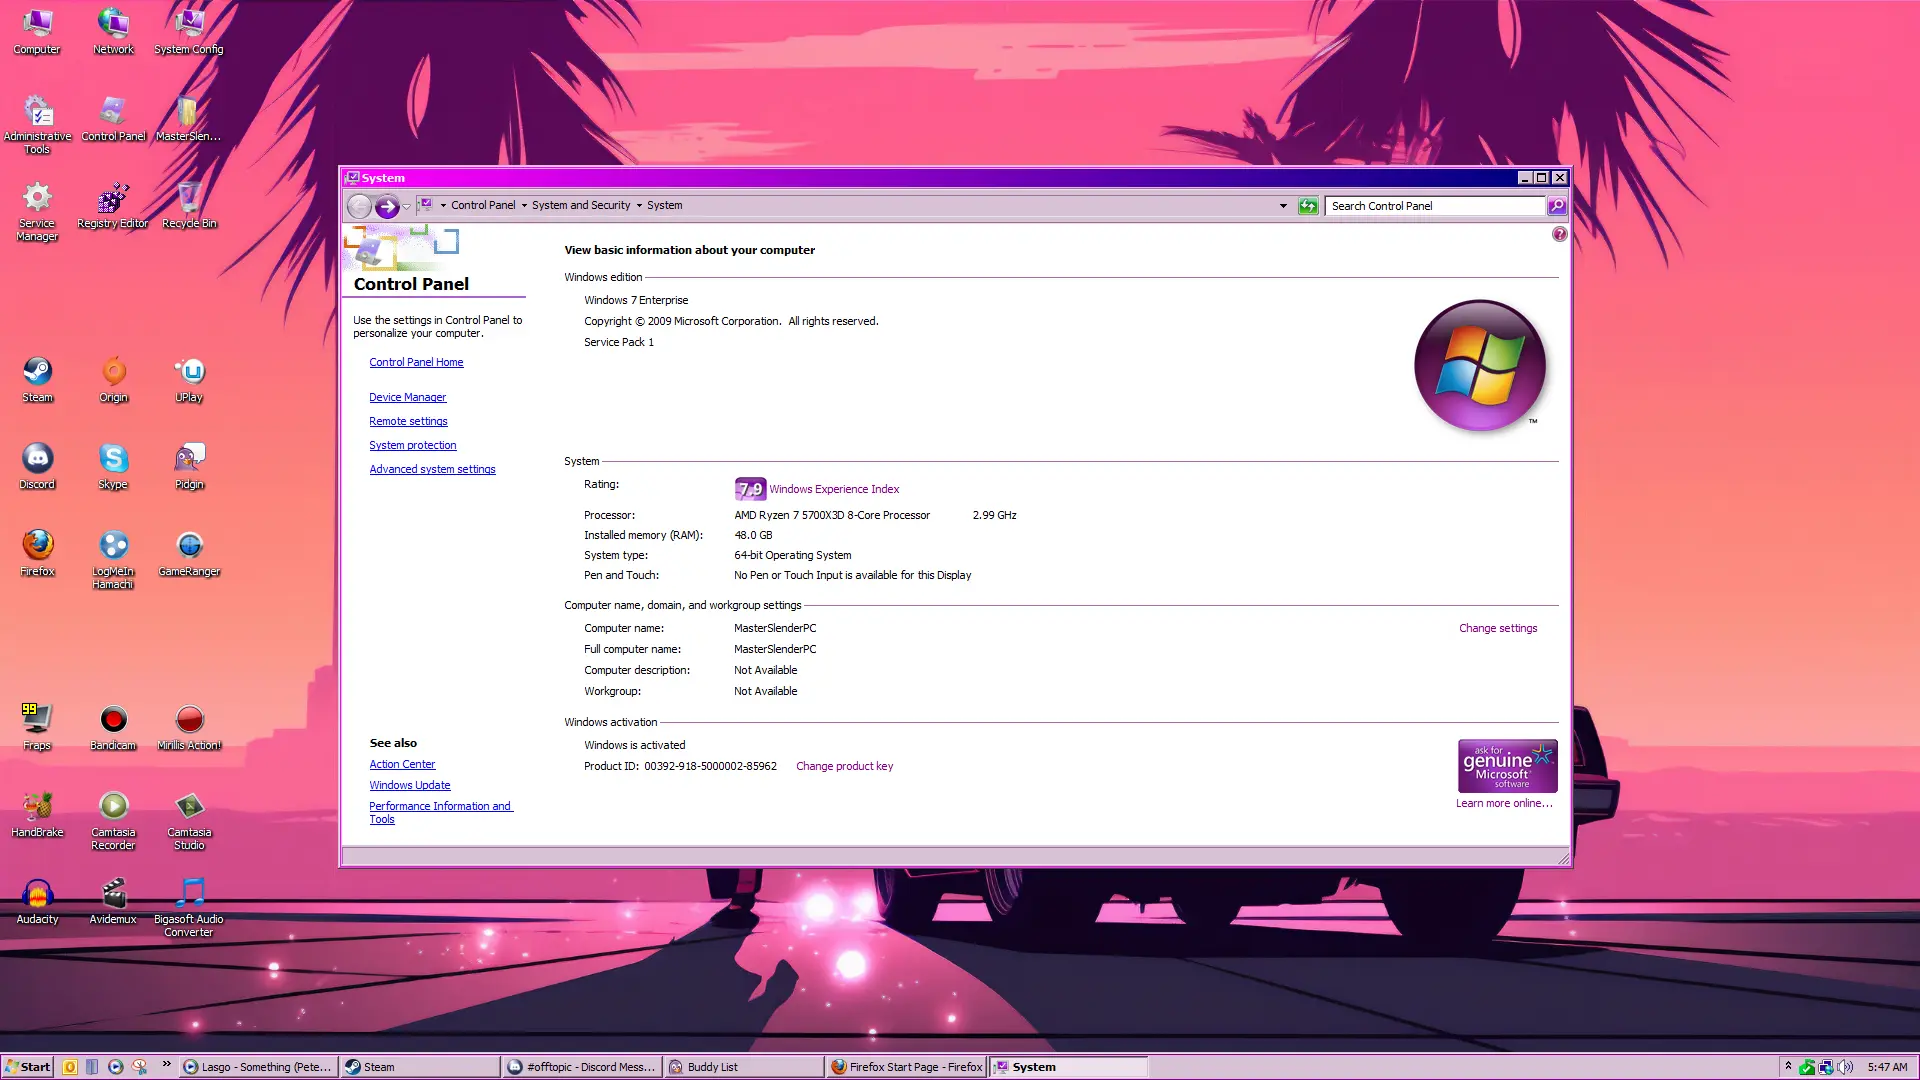Click the volume icon in system tray
This screenshot has width=1920, height=1080.
[x=1845, y=1067]
